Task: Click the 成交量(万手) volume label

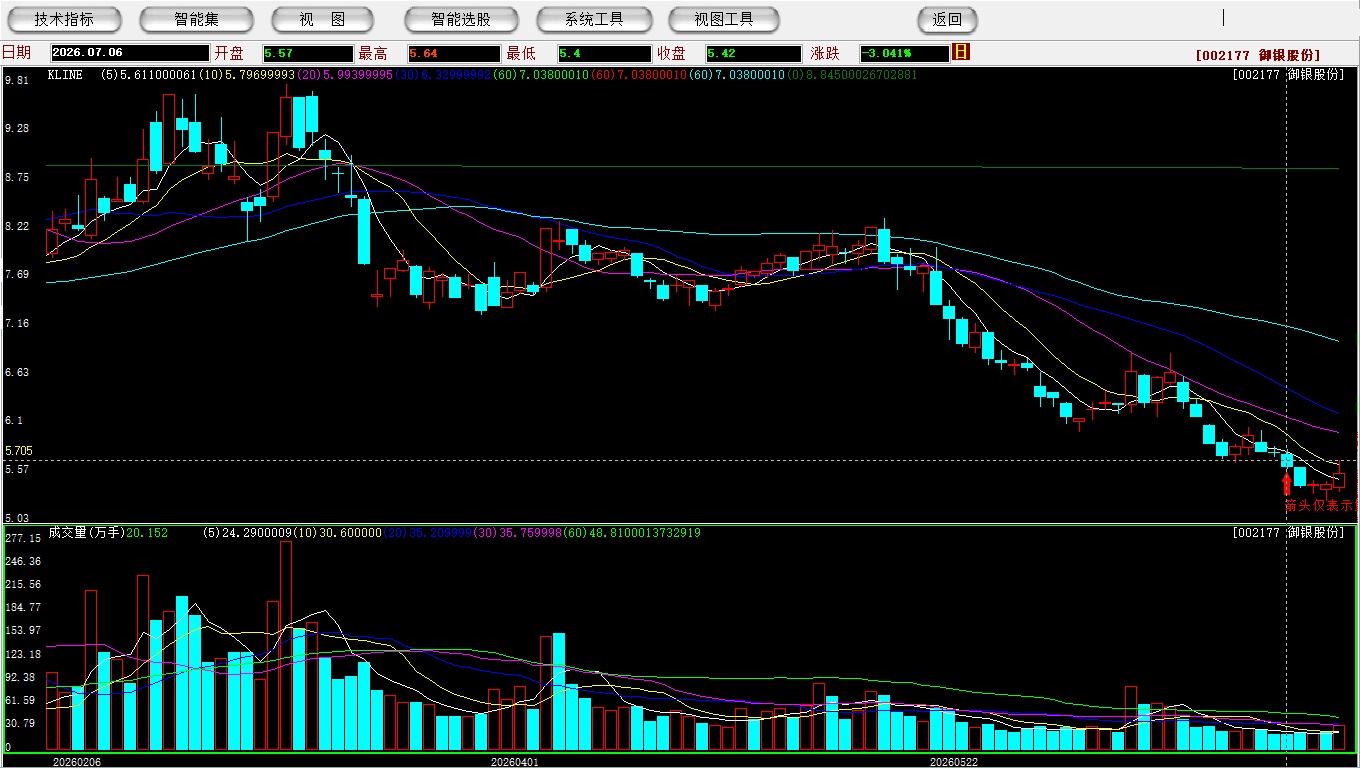Action: [x=87, y=533]
